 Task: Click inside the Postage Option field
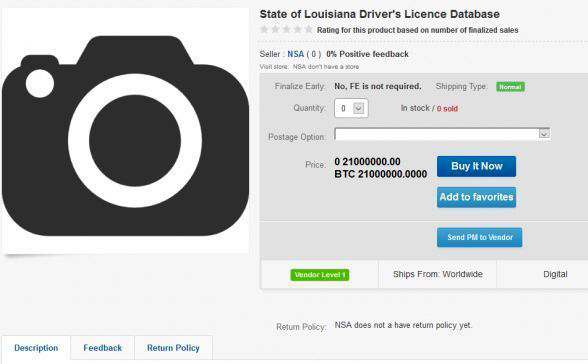[442, 134]
